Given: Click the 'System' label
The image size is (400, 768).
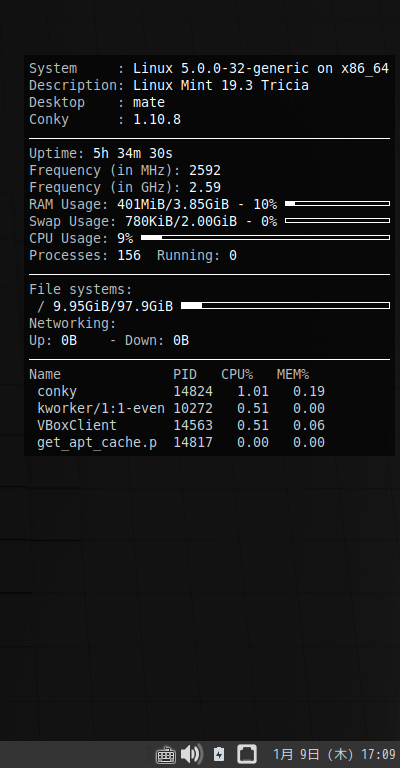Looking at the screenshot, I should (53, 69).
